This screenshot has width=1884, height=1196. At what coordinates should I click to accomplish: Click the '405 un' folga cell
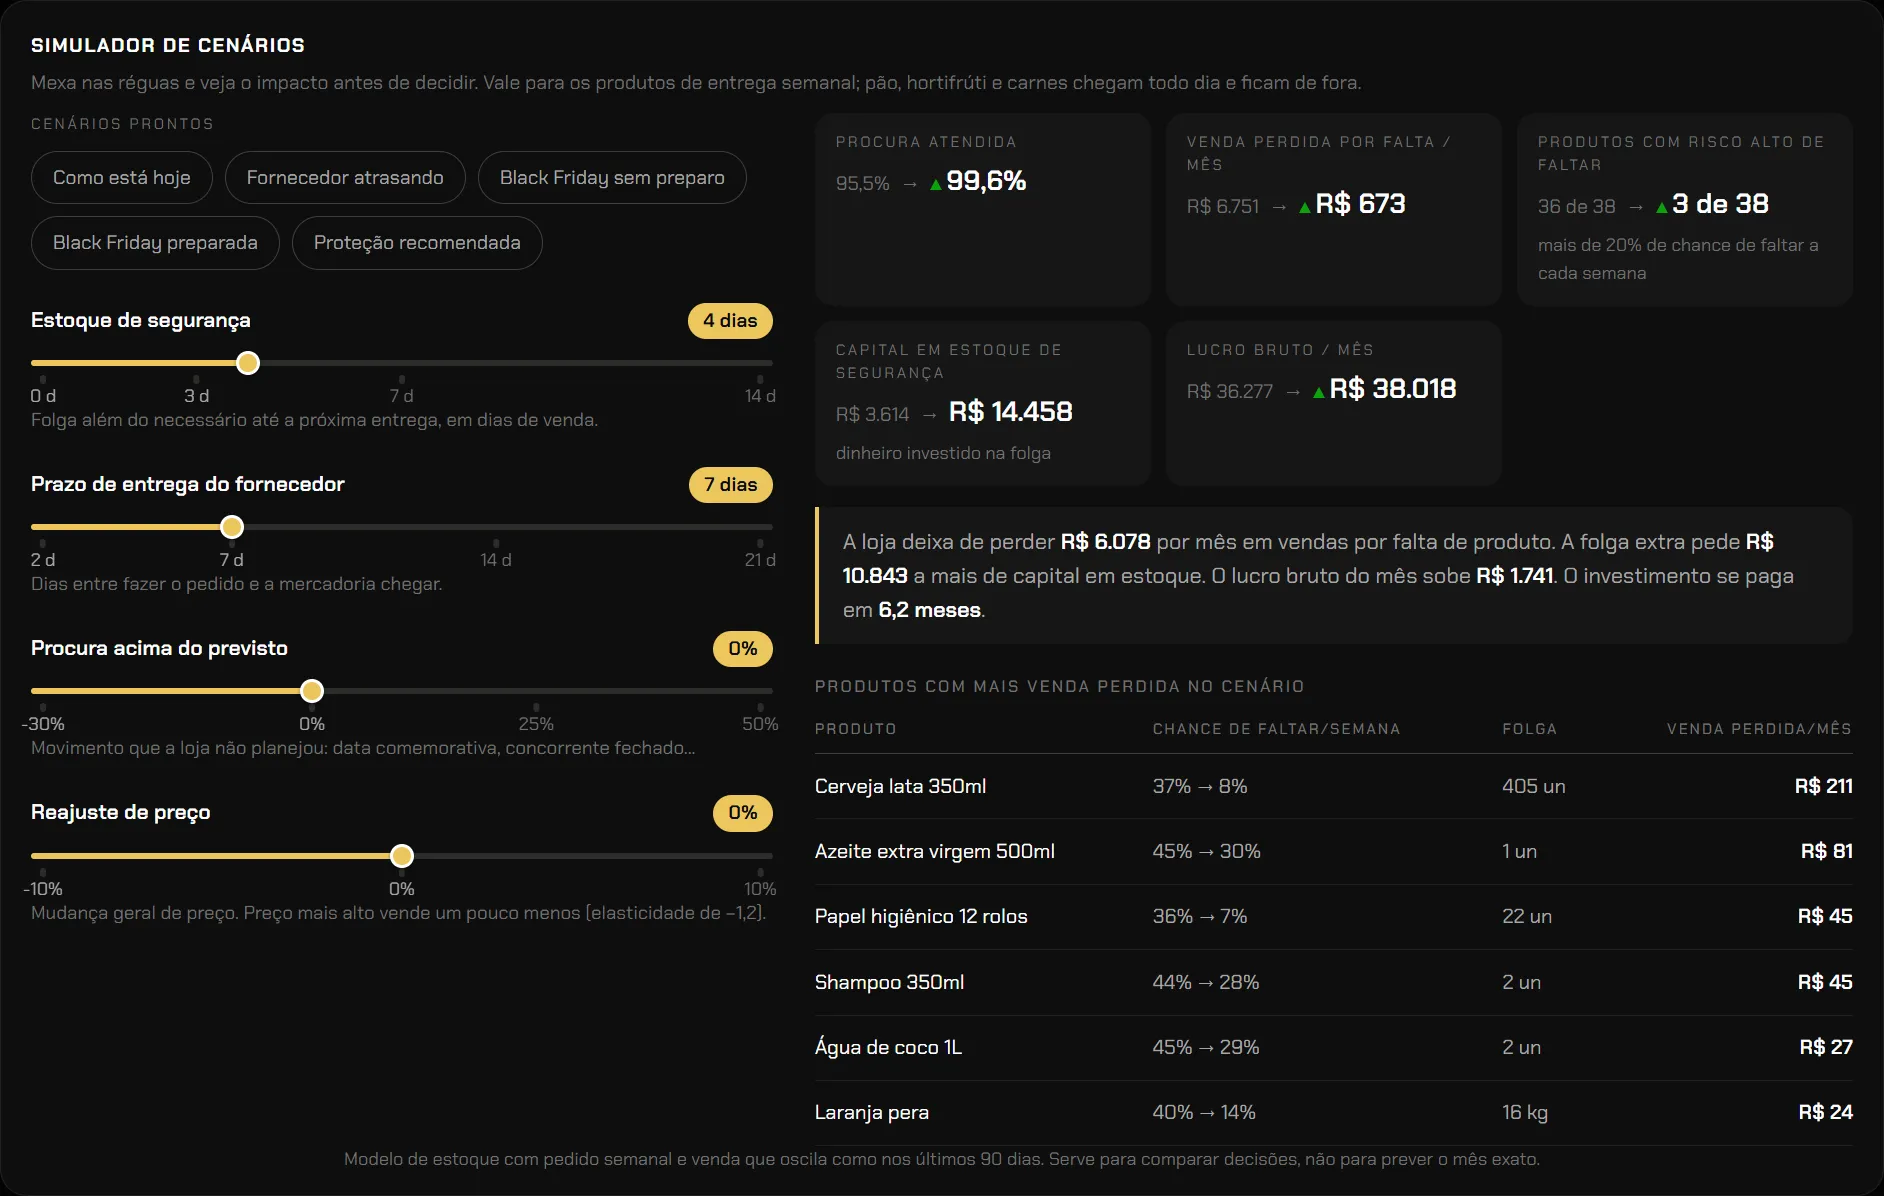pyautogui.click(x=1534, y=786)
